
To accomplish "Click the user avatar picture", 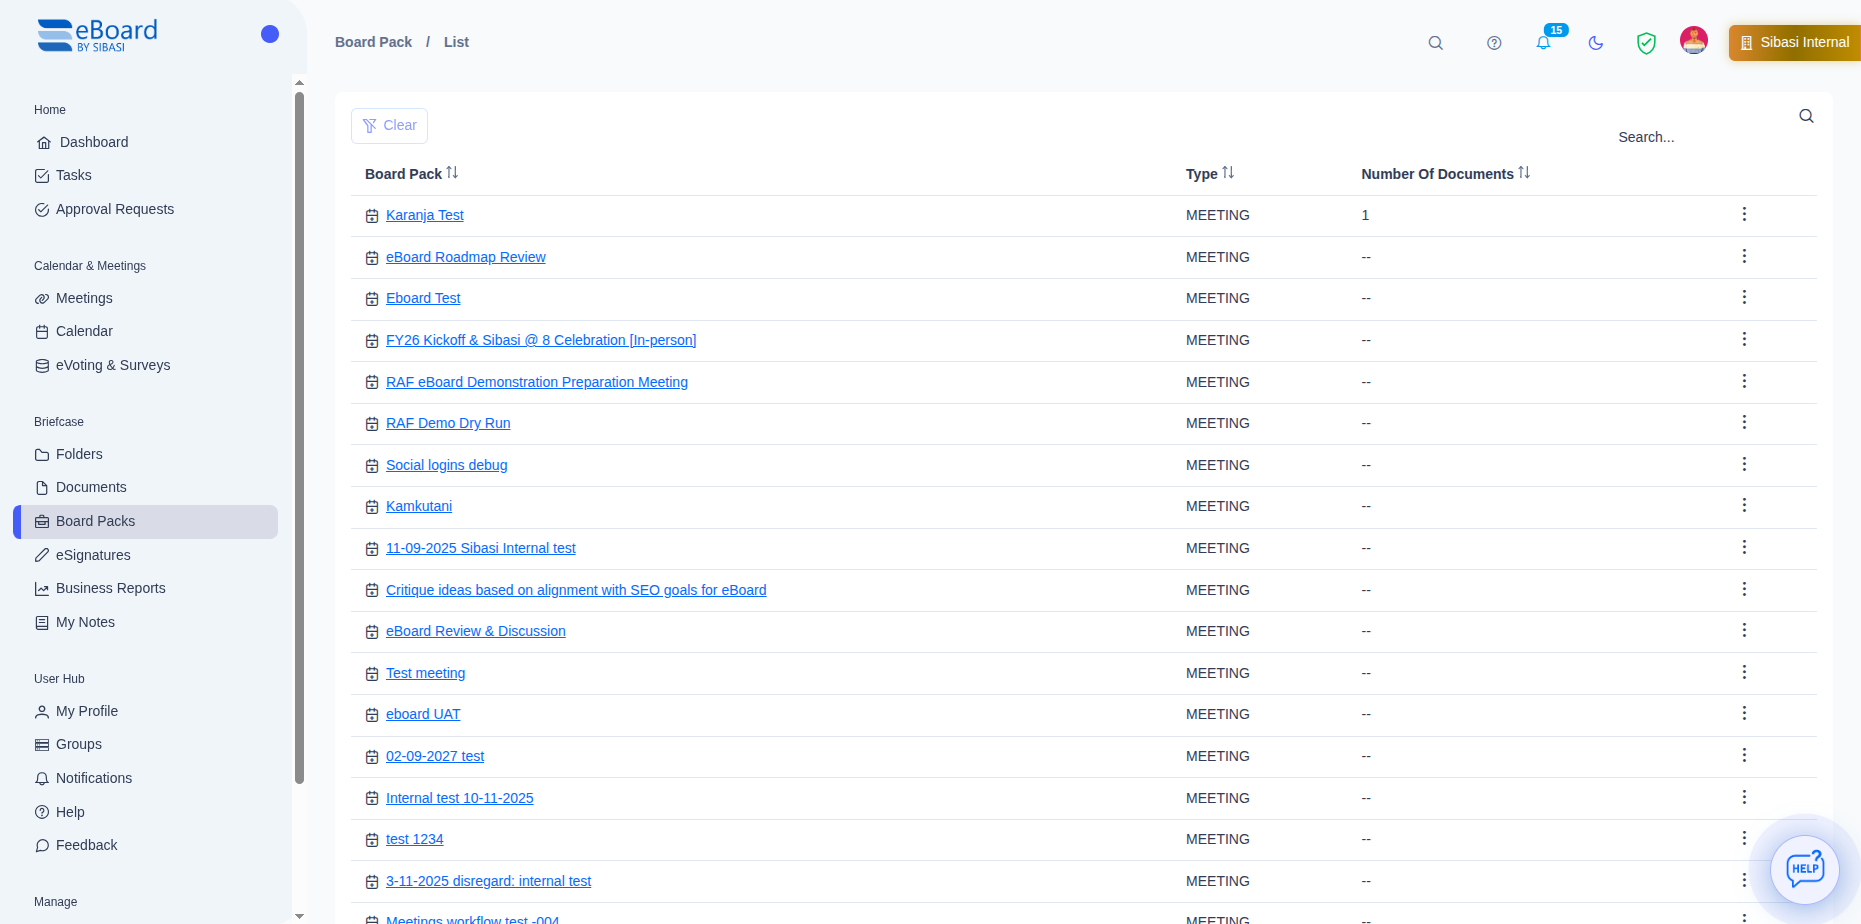I will coord(1694,41).
